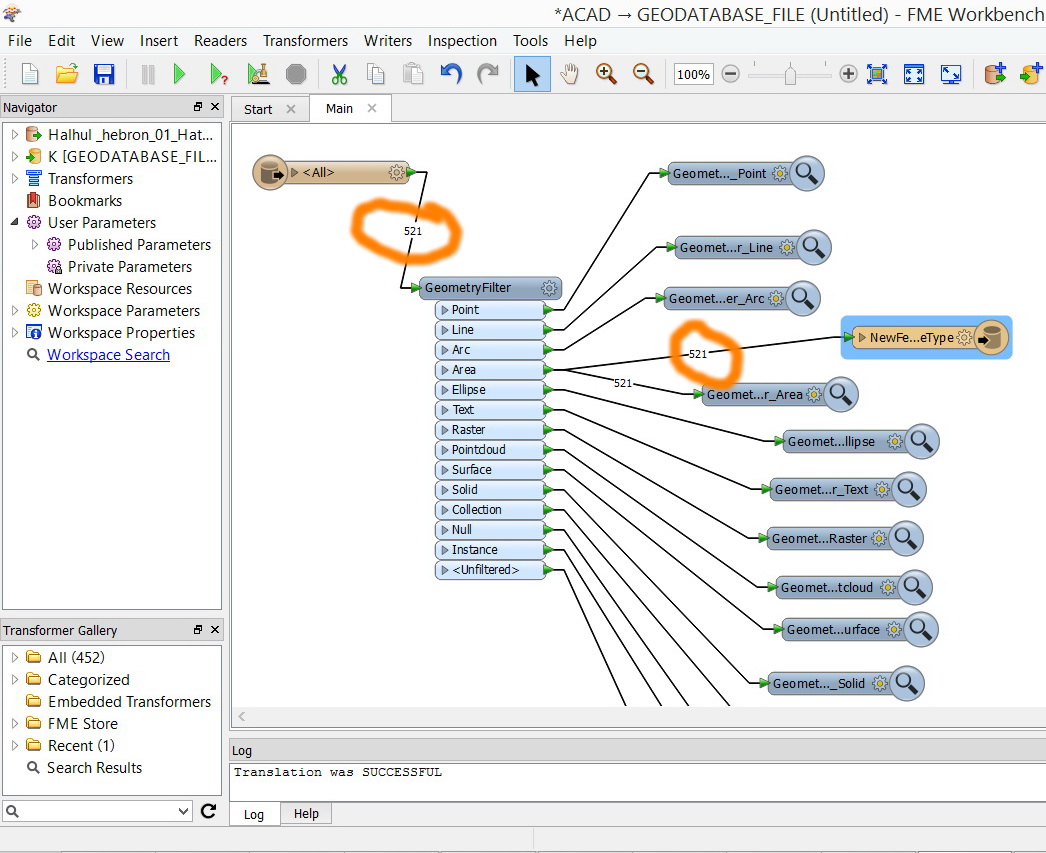Screen dimensions: 1046x853
Task: Open the NewFe...eType gear settings
Action: tap(962, 338)
